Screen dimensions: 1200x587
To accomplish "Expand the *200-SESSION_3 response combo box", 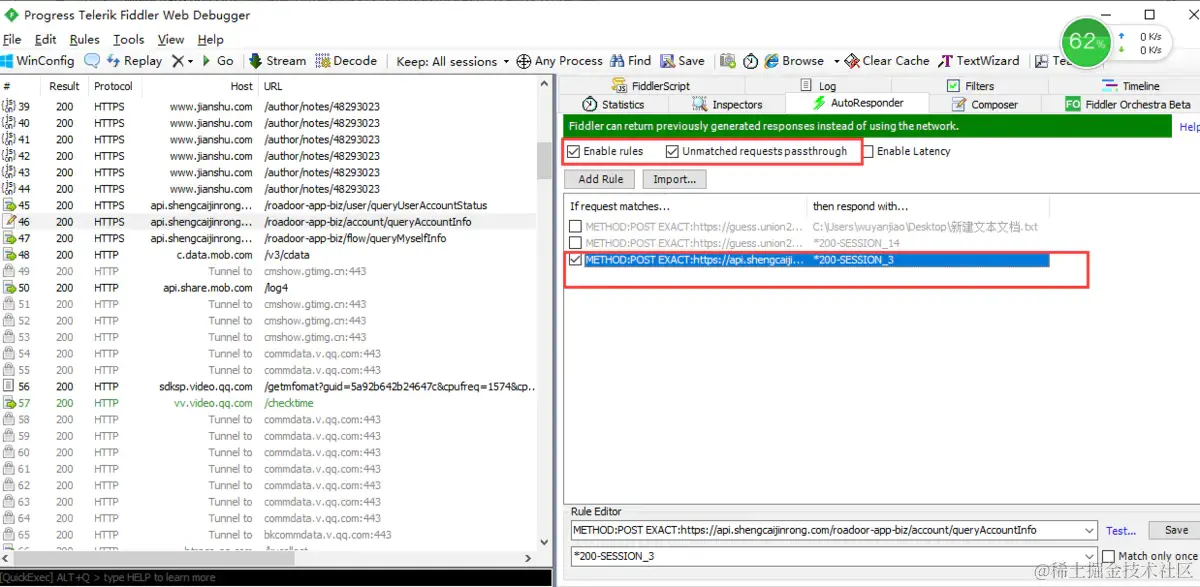I will pos(1089,556).
